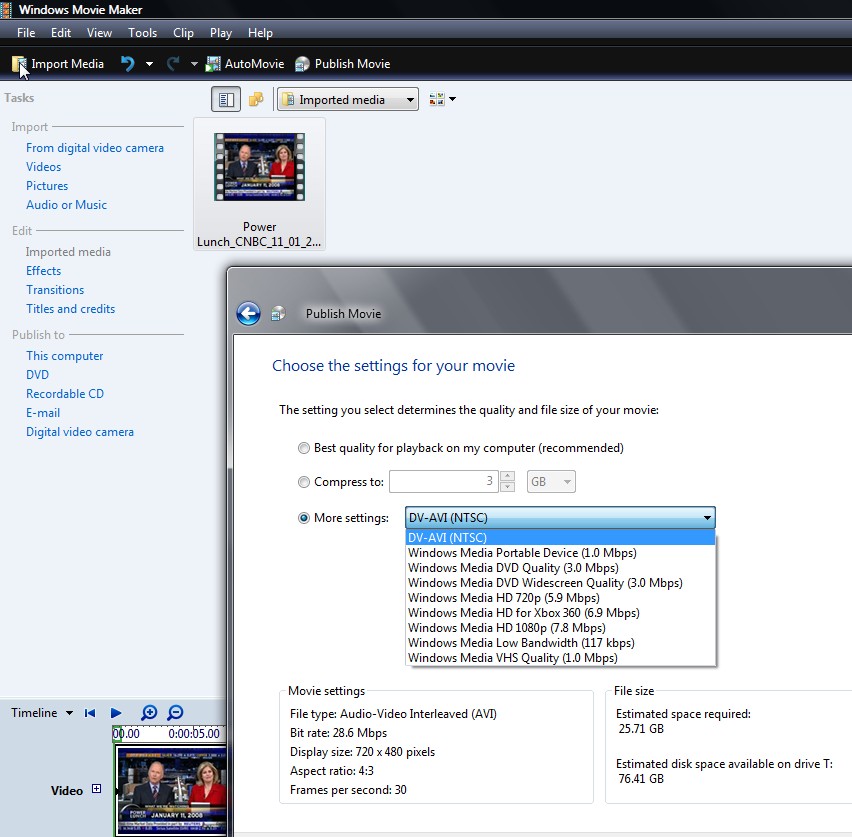Image resolution: width=852 pixels, height=837 pixels.
Task: Open the Undo history dropdown arrow
Action: coord(149,64)
